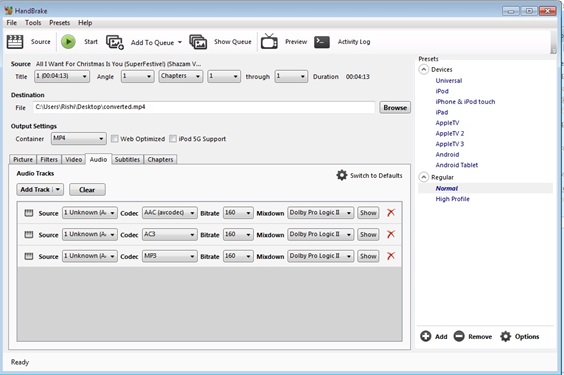Select the Normal preset

pos(446,188)
